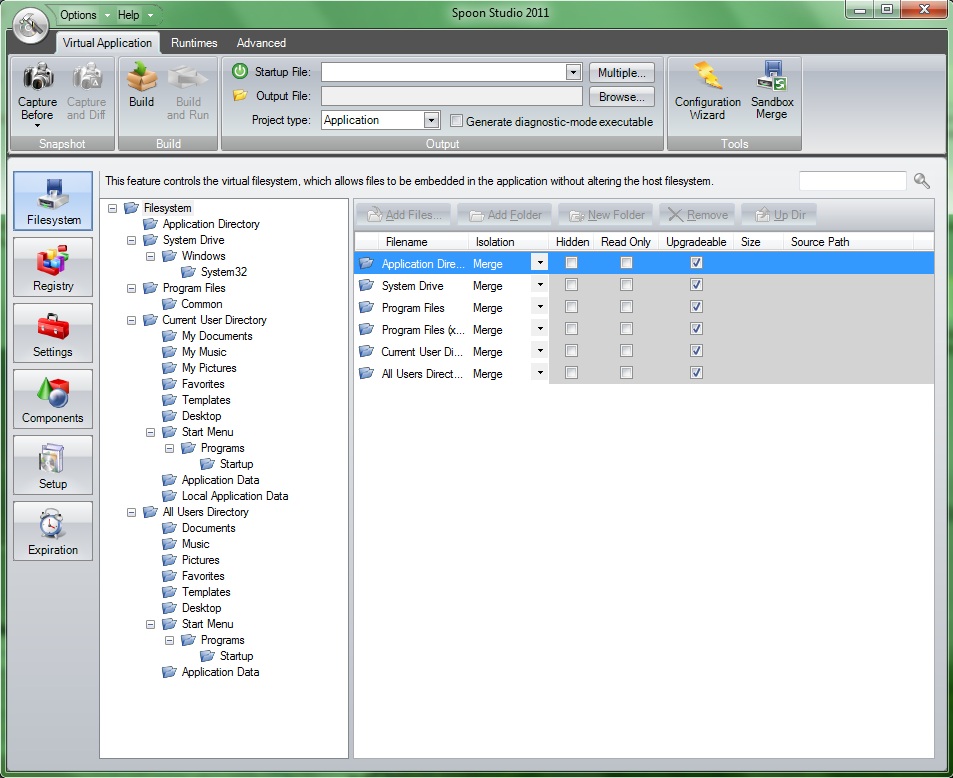Screen dimensions: 953x778
Task: Click the Multiple... button
Action: tap(621, 72)
